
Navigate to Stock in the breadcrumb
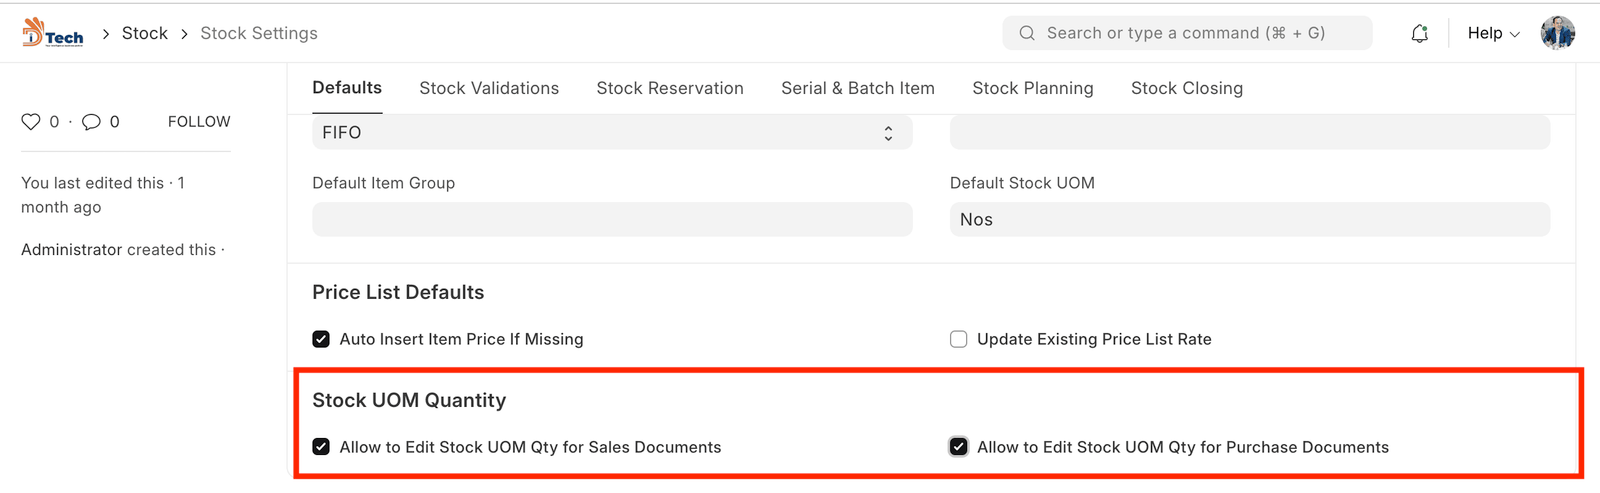click(145, 33)
